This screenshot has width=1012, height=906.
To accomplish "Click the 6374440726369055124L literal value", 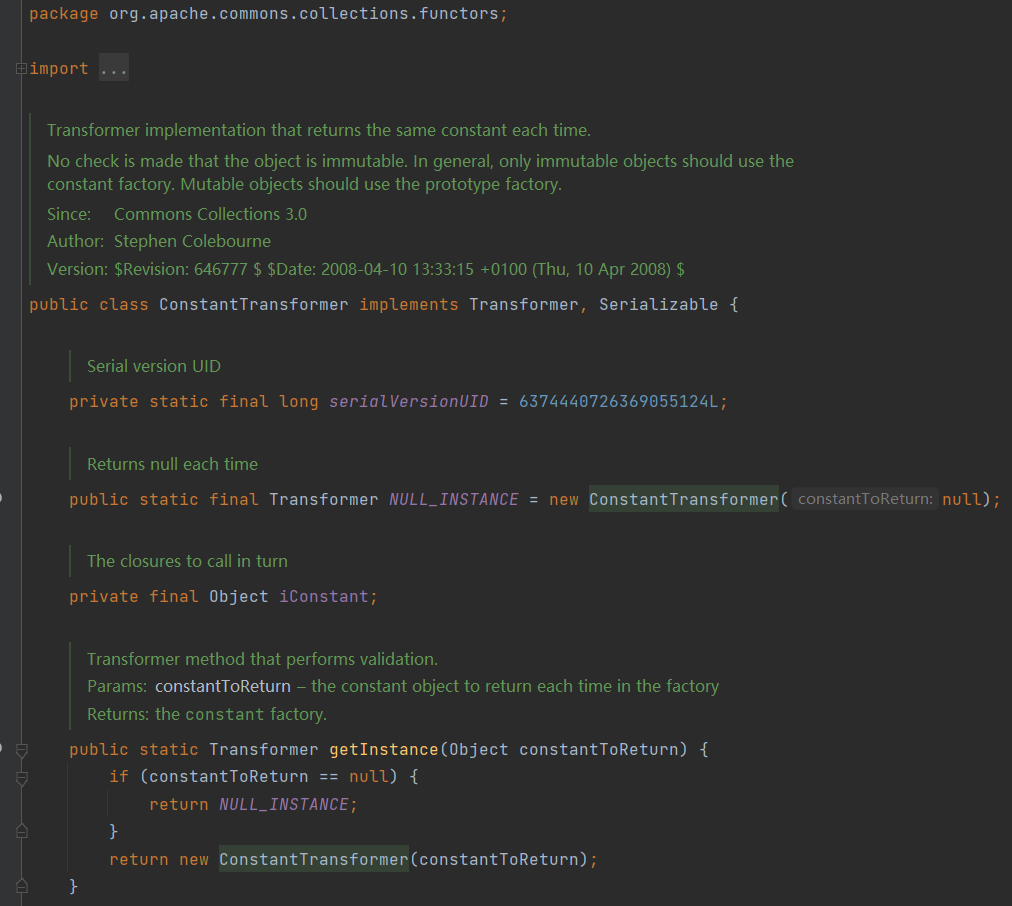I will tap(618, 401).
